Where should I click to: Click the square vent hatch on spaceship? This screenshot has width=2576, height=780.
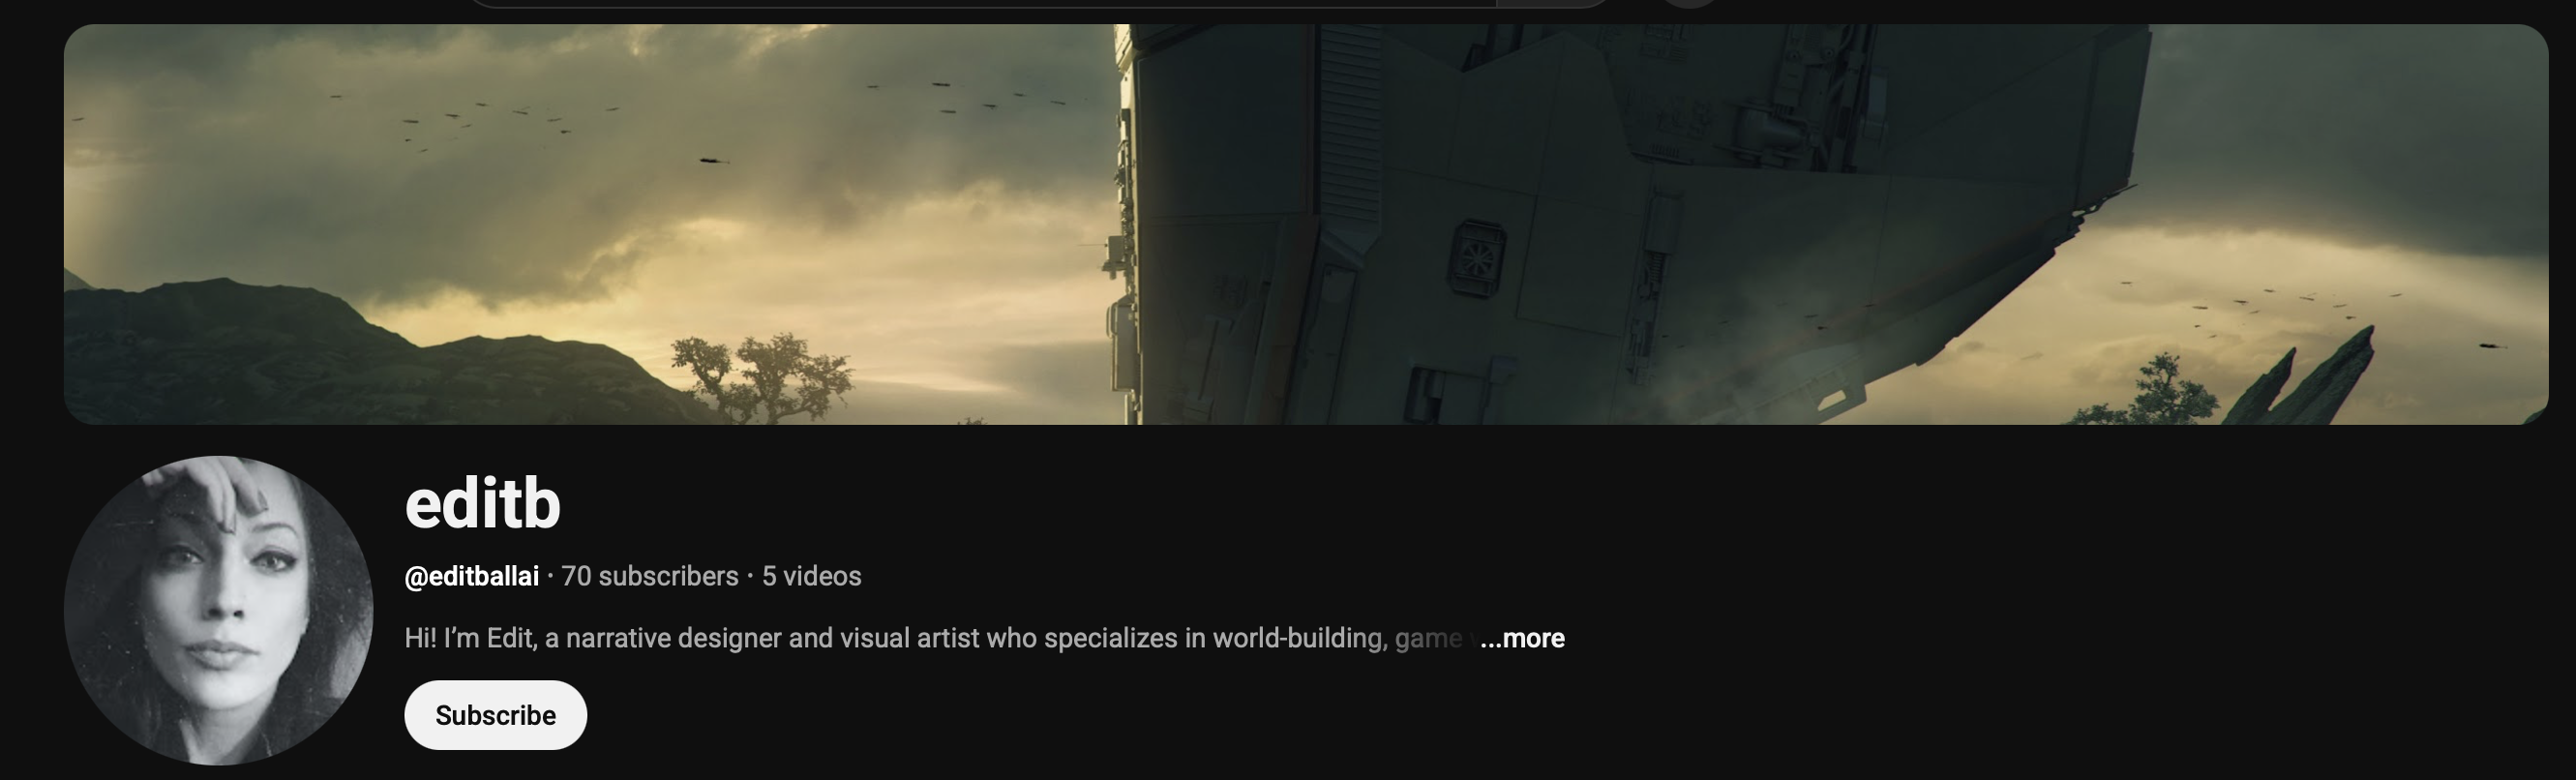[1477, 258]
